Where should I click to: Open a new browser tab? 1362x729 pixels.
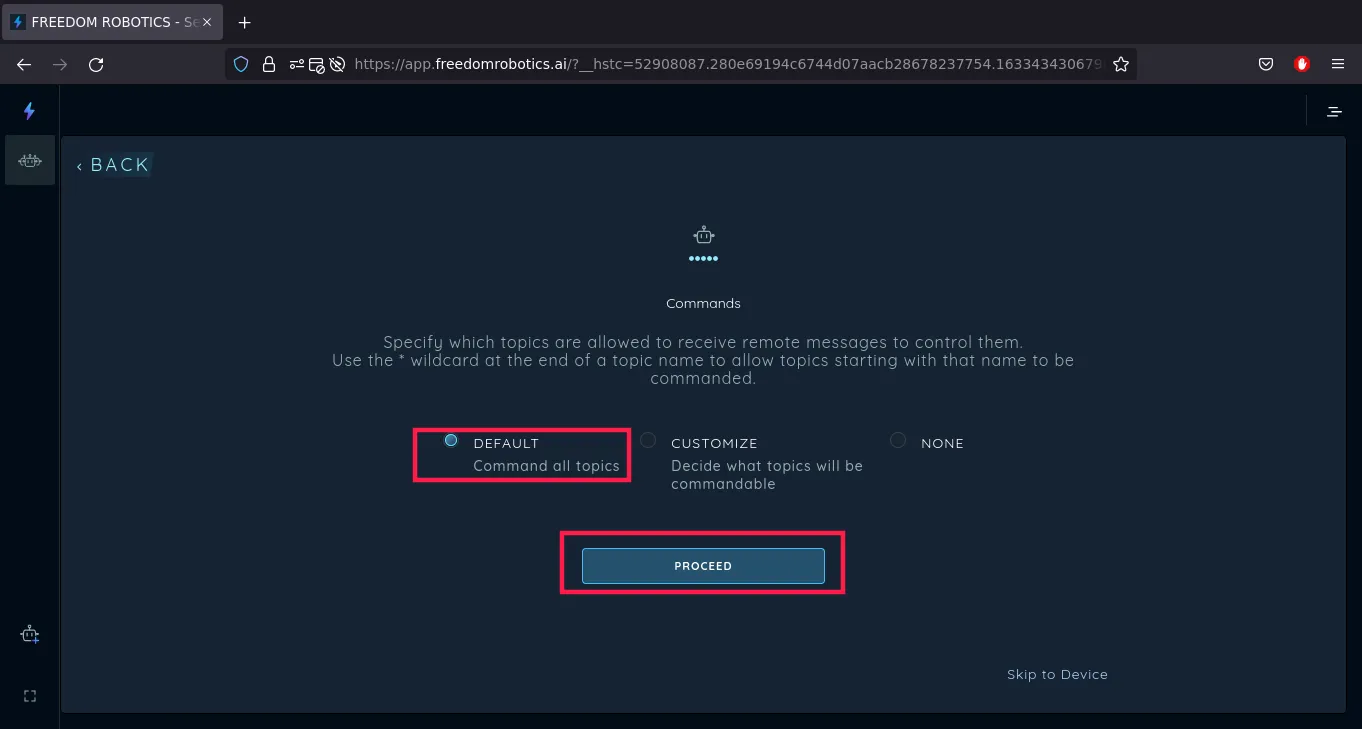[245, 22]
